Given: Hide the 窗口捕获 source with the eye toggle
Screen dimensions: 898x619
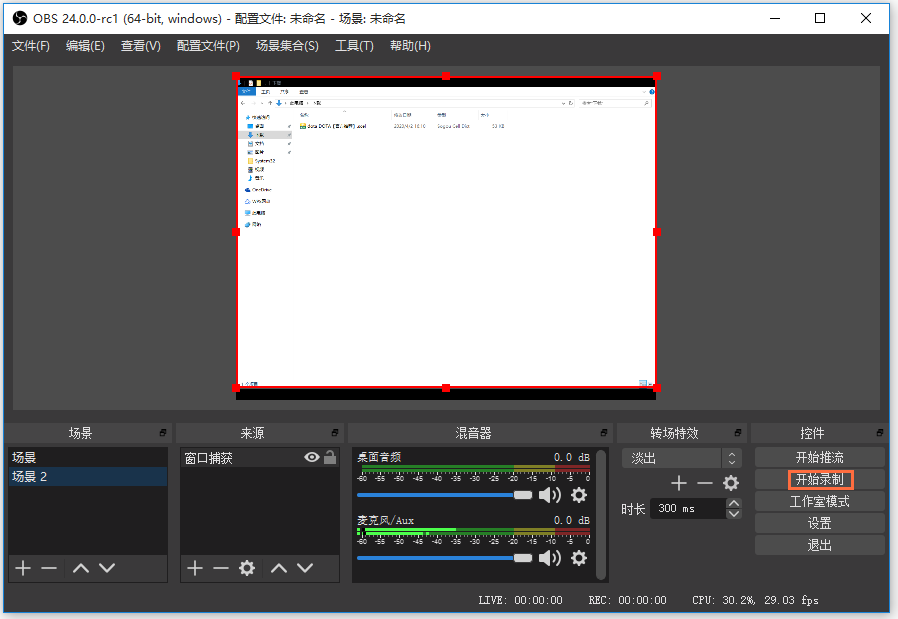Looking at the screenshot, I should 311,456.
